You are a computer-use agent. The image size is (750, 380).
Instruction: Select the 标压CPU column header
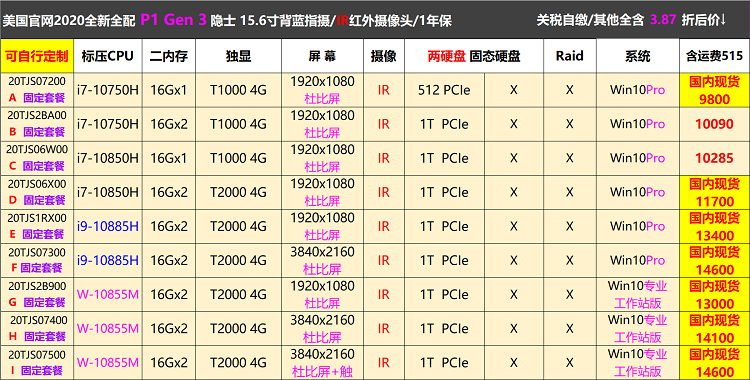[x=108, y=56]
